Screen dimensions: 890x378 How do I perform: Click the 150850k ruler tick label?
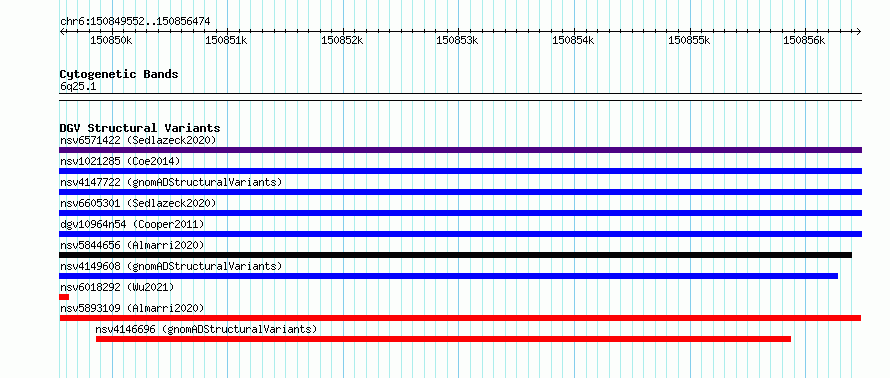[x=111, y=41]
